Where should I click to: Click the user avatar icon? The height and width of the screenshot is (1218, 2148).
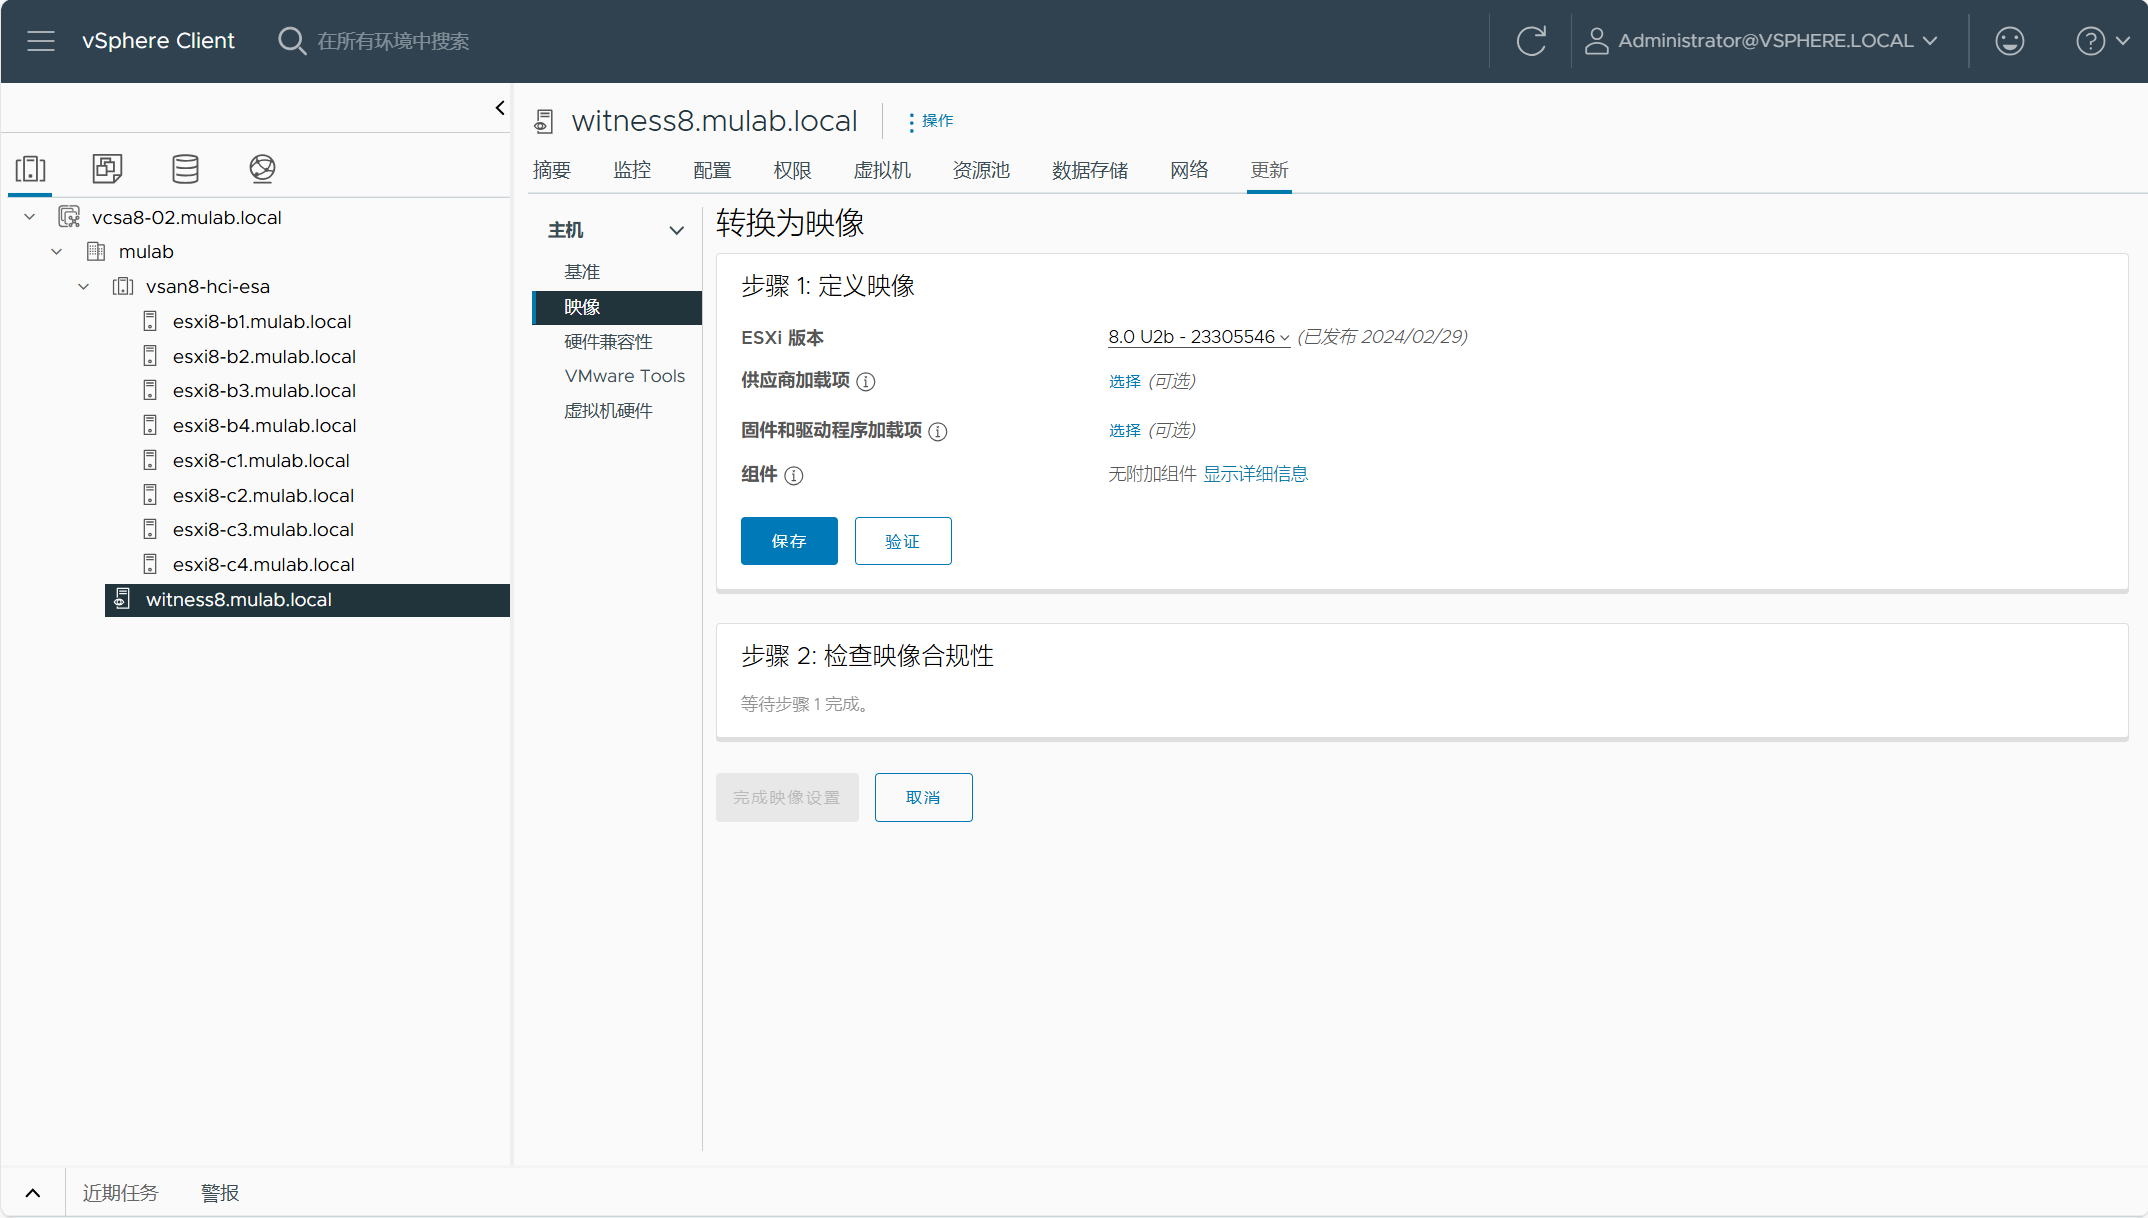[1596, 41]
